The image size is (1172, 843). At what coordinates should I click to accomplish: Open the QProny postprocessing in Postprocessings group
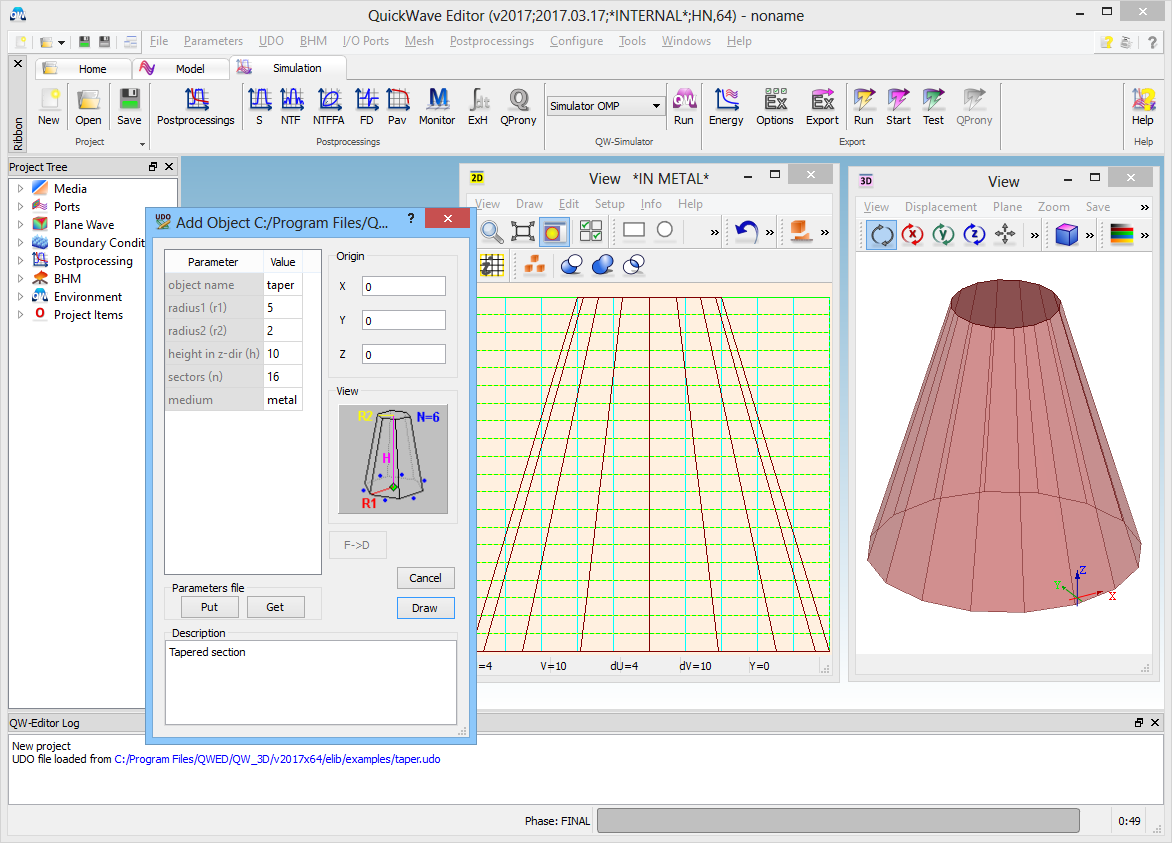click(x=519, y=106)
